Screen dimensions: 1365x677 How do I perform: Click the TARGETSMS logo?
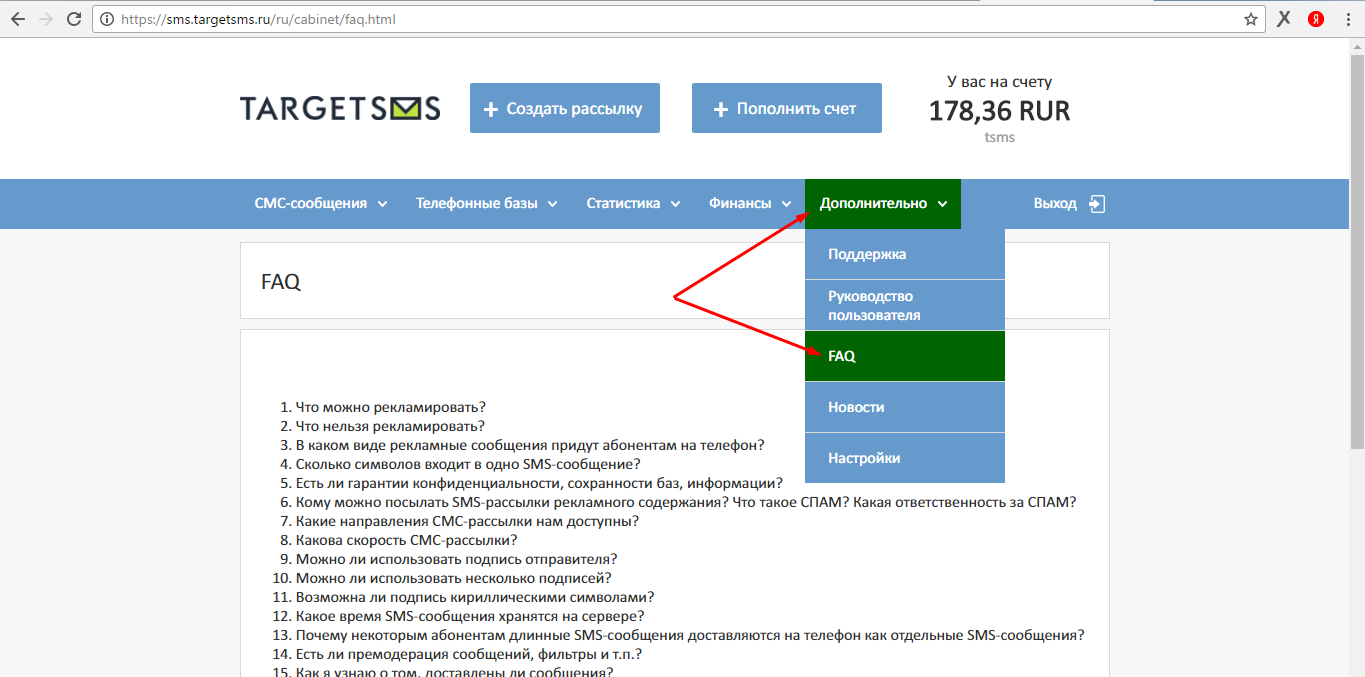coord(340,108)
